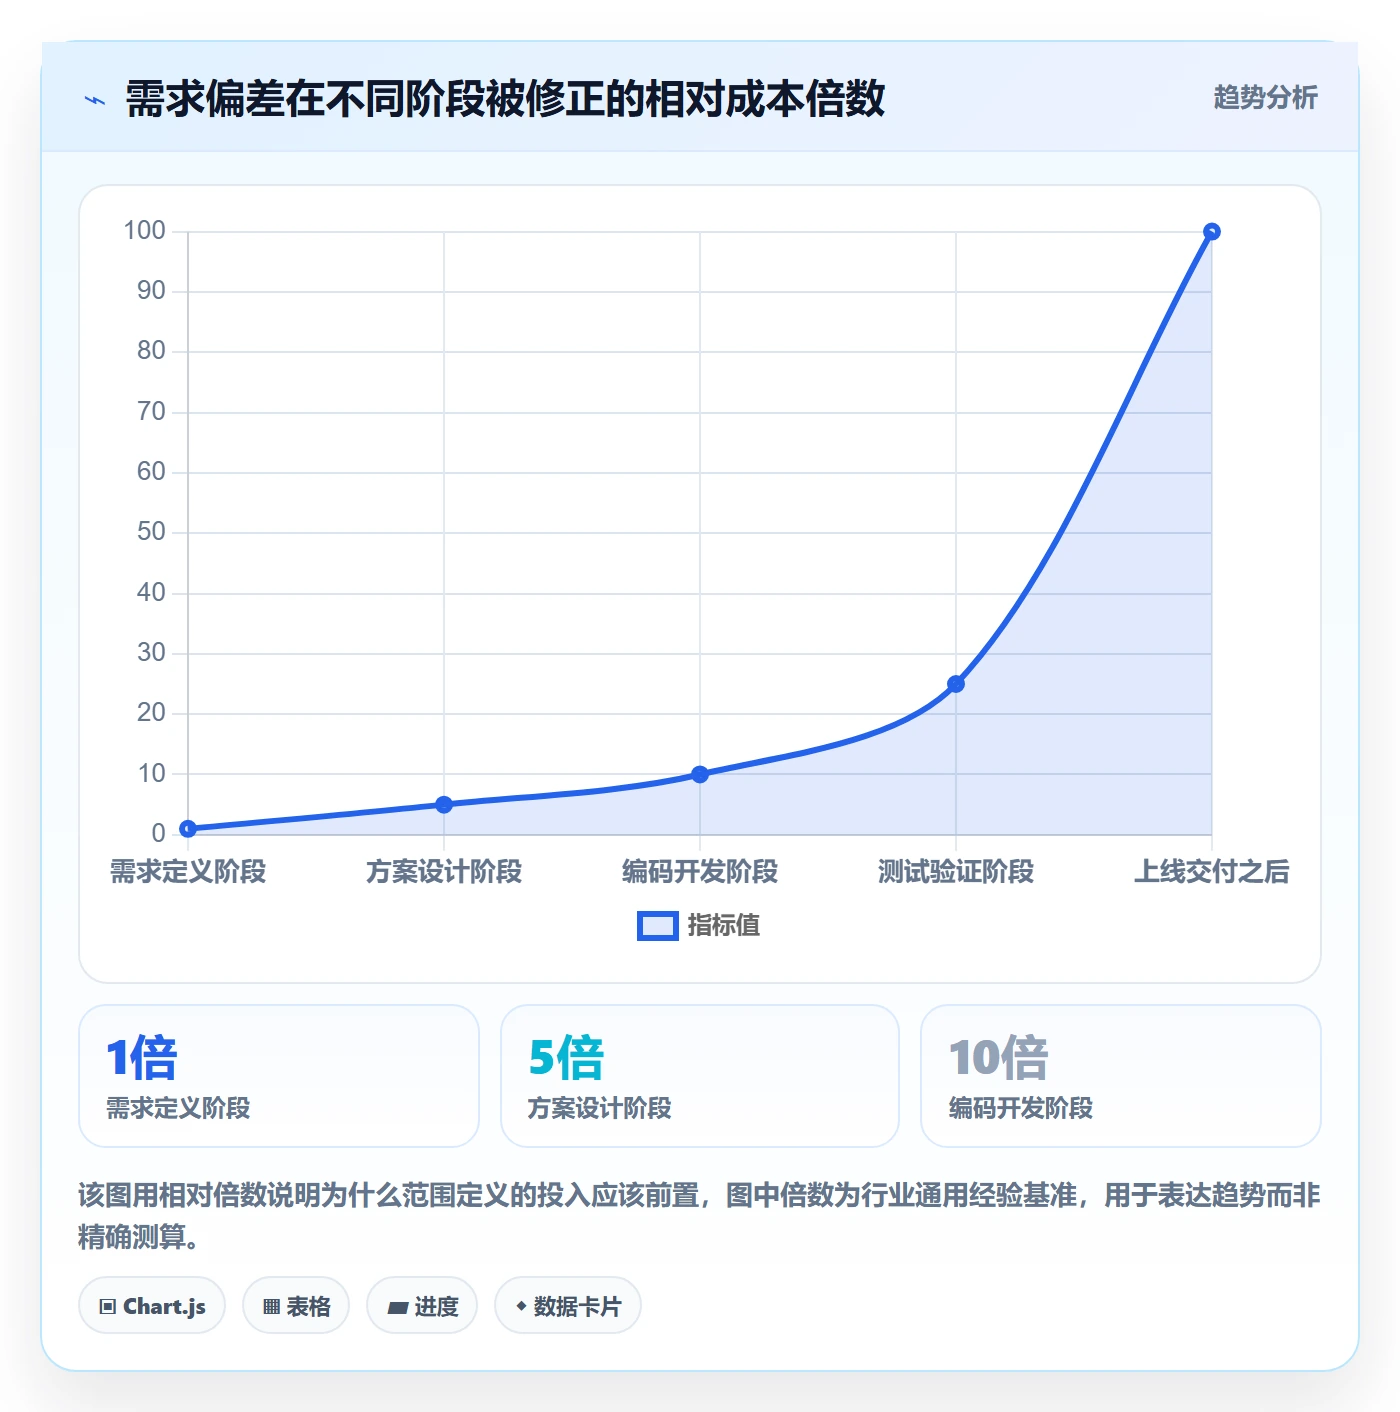Click the 指标值 legend color box

pos(658,926)
